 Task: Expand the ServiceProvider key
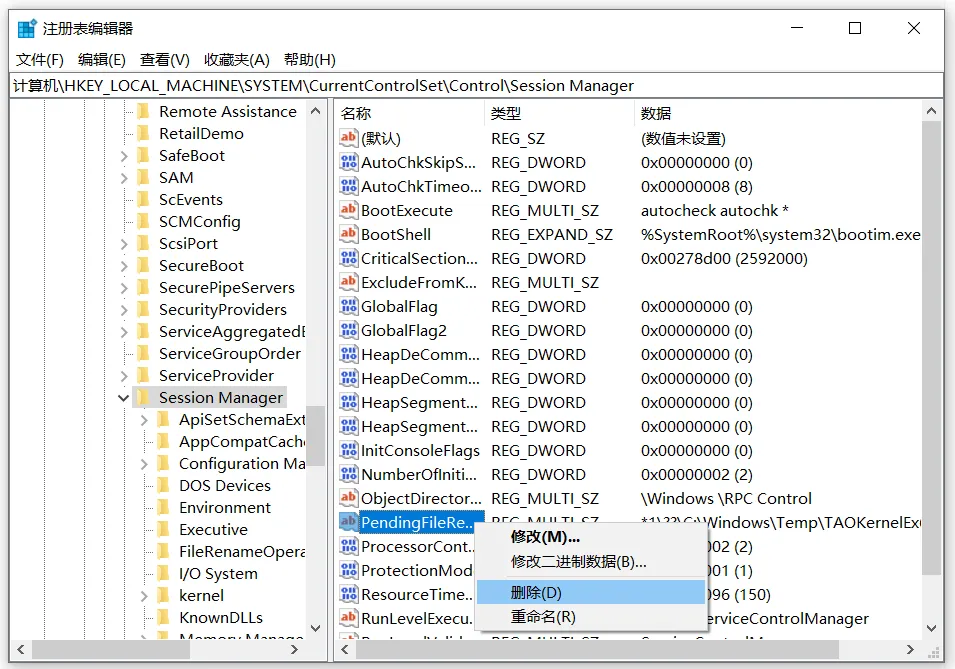124,376
